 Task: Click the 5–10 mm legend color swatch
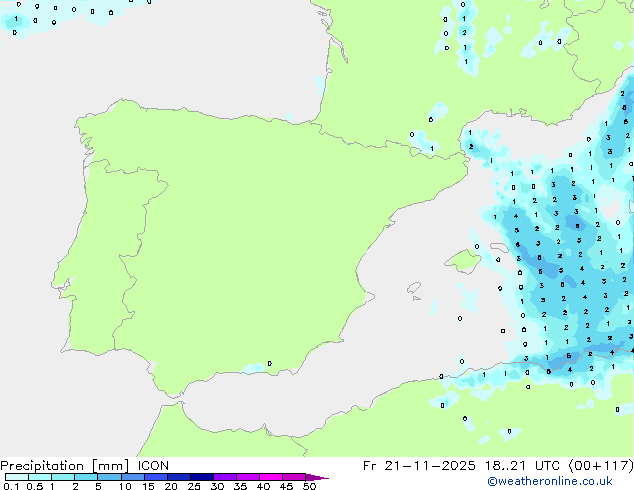click(109, 477)
